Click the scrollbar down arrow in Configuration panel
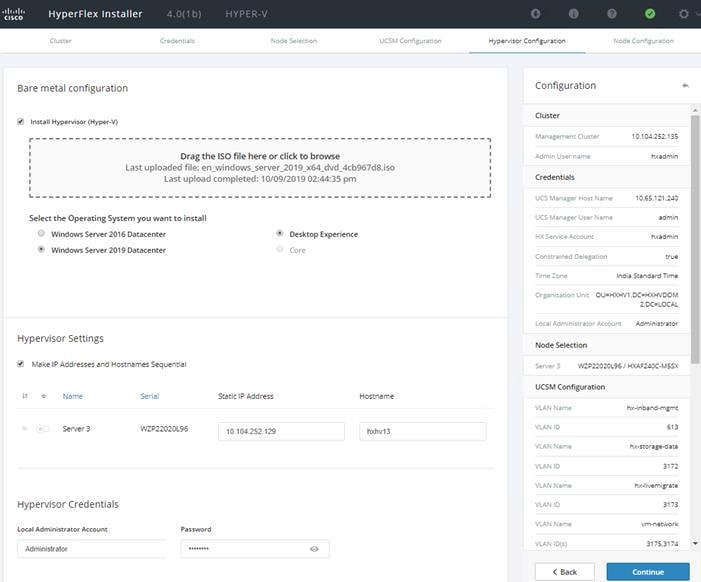Screen dimensions: 701x582 tap(695, 544)
